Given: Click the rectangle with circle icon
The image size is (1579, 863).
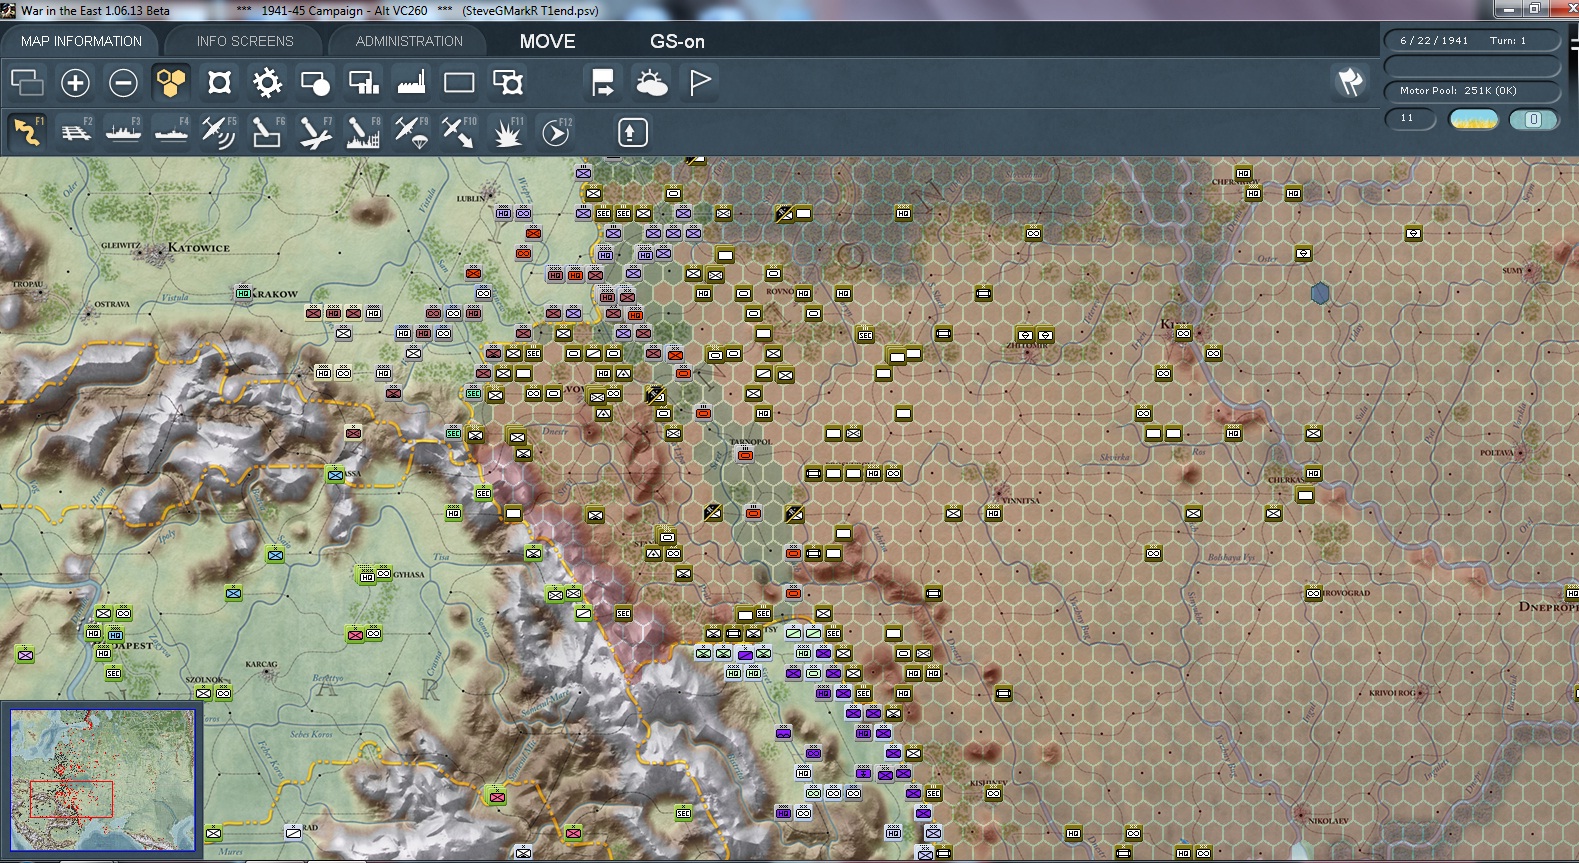Looking at the screenshot, I should (x=315, y=82).
